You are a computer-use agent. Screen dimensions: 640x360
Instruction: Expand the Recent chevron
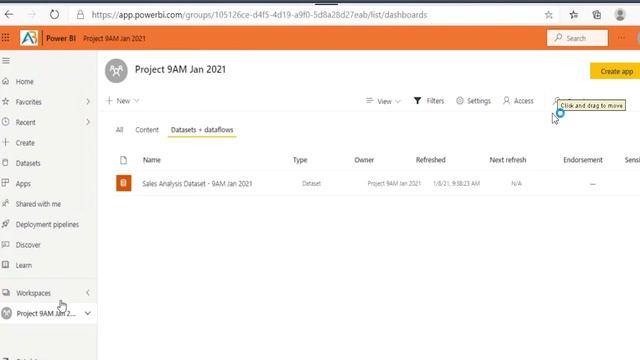point(88,122)
